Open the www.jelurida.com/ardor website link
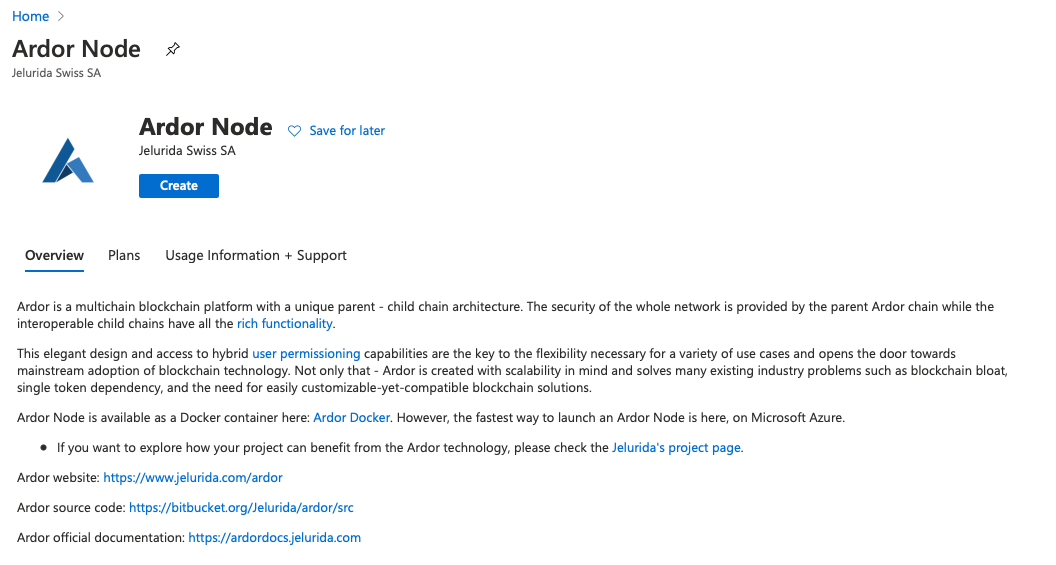1056x565 pixels. pos(193,478)
